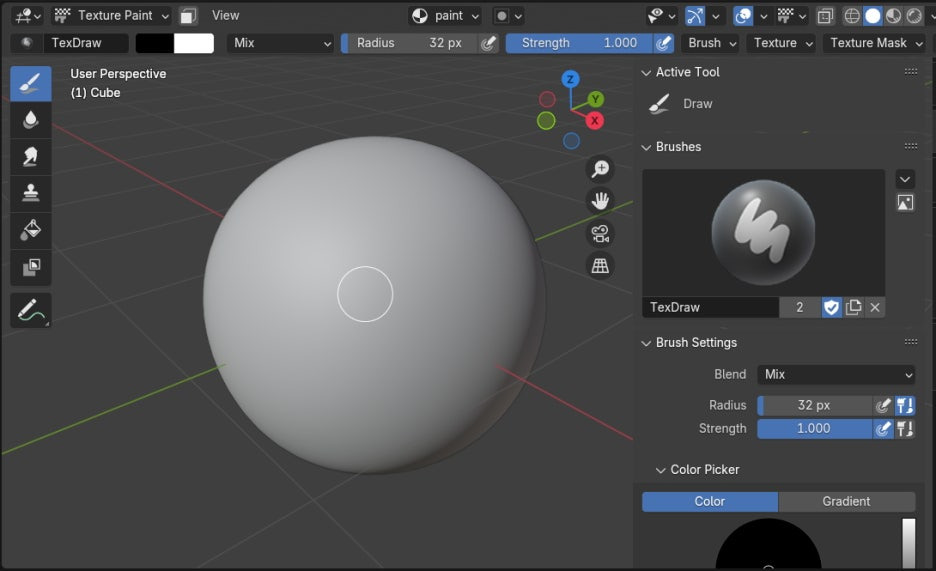Switch perspective/orthographic with grid icon

pos(600,266)
